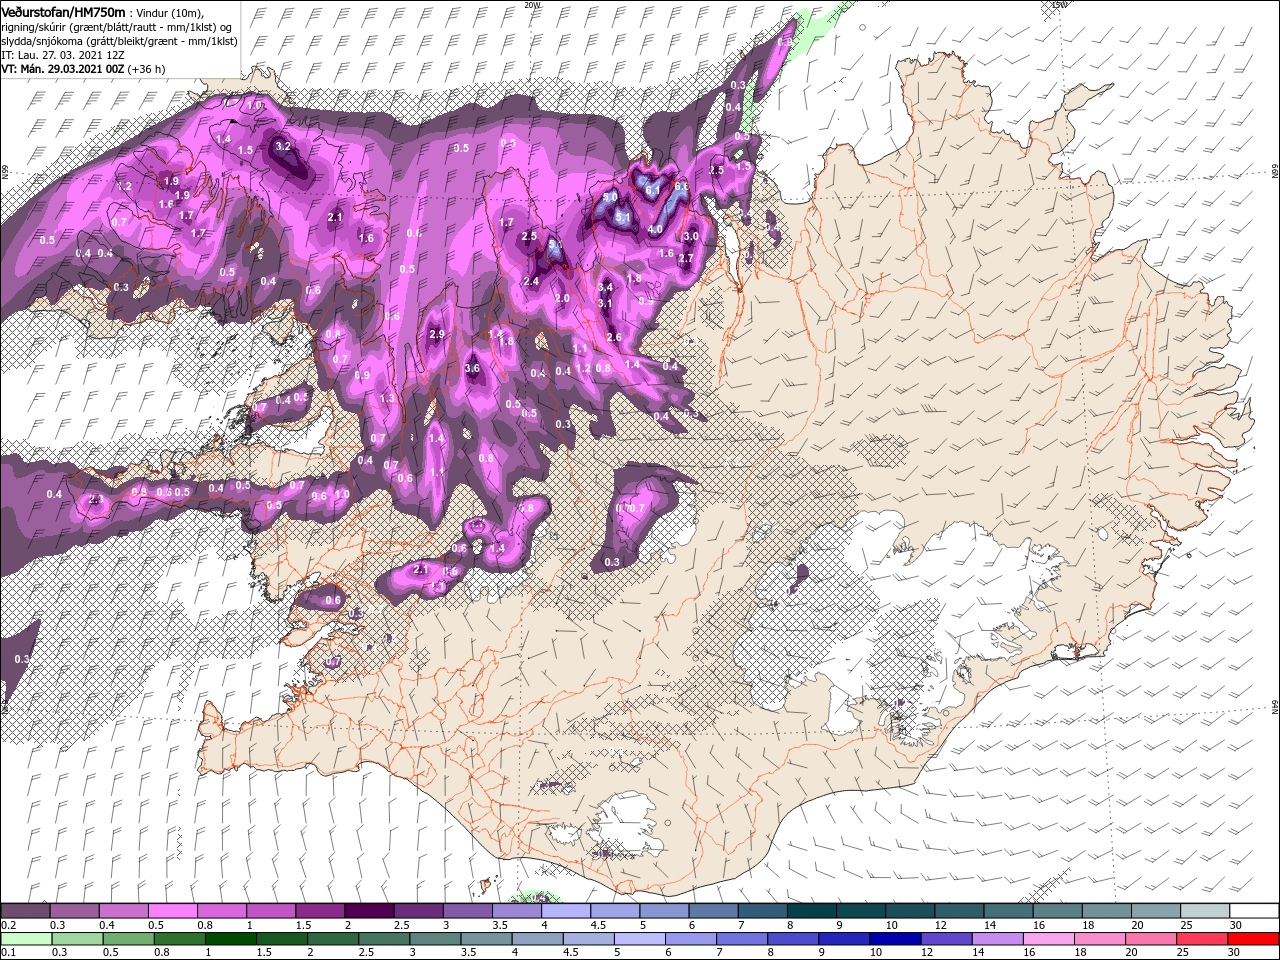Viewport: 1280px width, 960px height.
Task: Select the palest green 0.1 rain scale swatch
Action: click(x=26, y=939)
